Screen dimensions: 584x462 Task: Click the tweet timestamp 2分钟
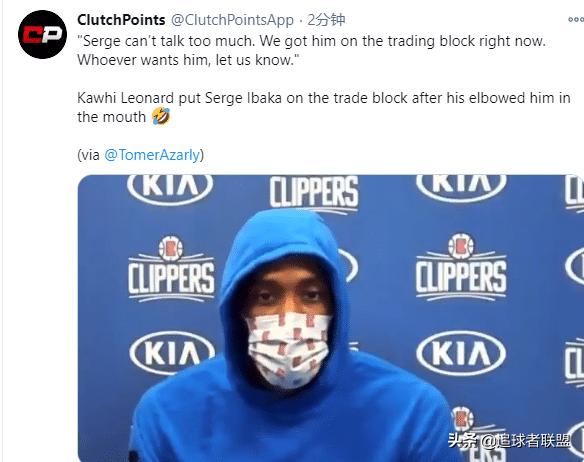pyautogui.click(x=326, y=20)
